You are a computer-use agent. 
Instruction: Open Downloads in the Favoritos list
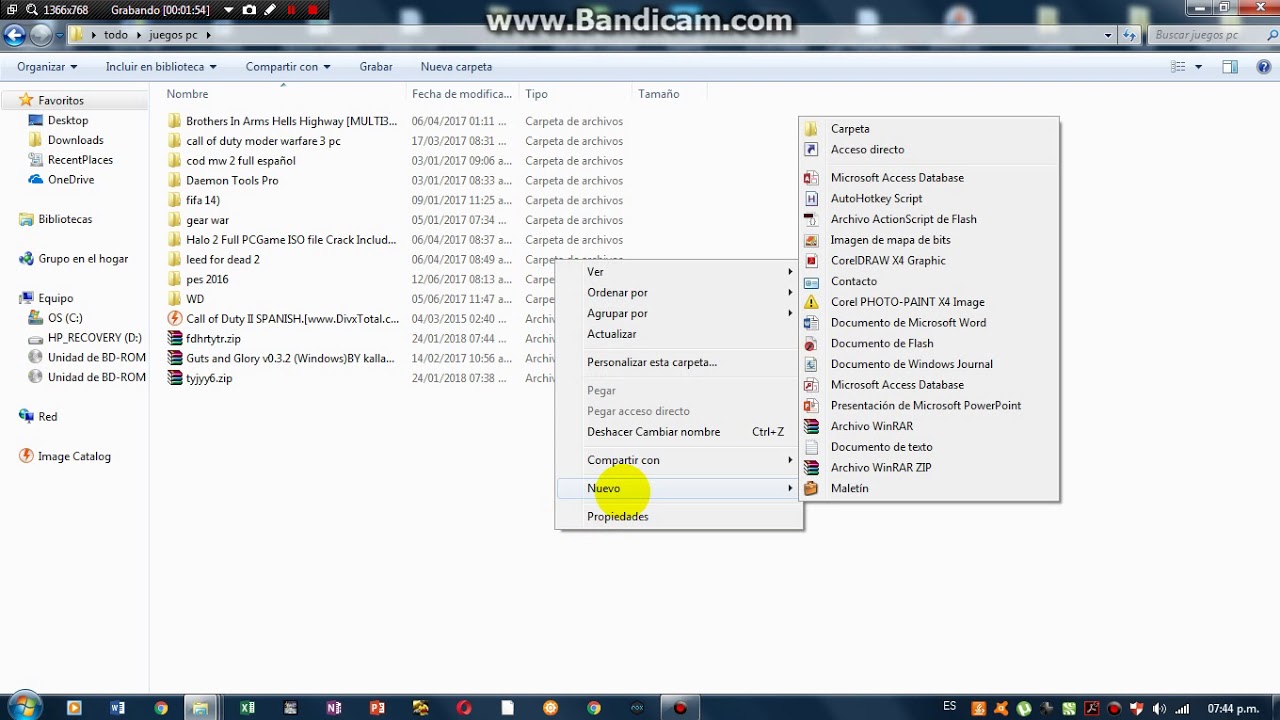click(x=75, y=140)
